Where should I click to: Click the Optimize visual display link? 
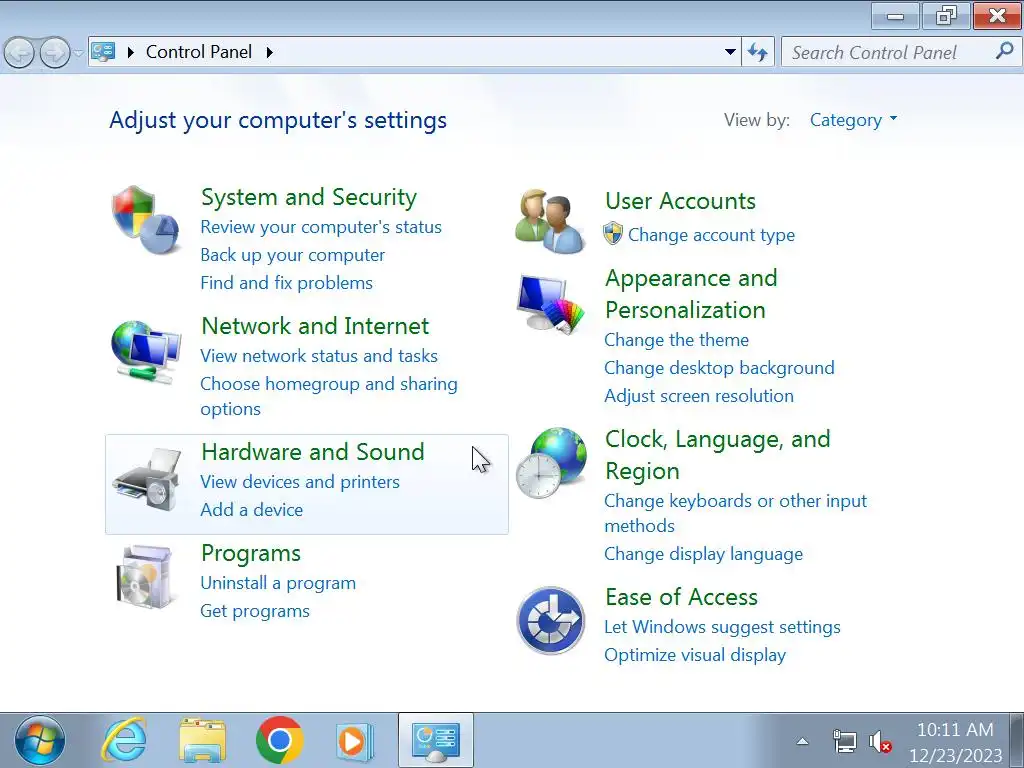point(695,654)
